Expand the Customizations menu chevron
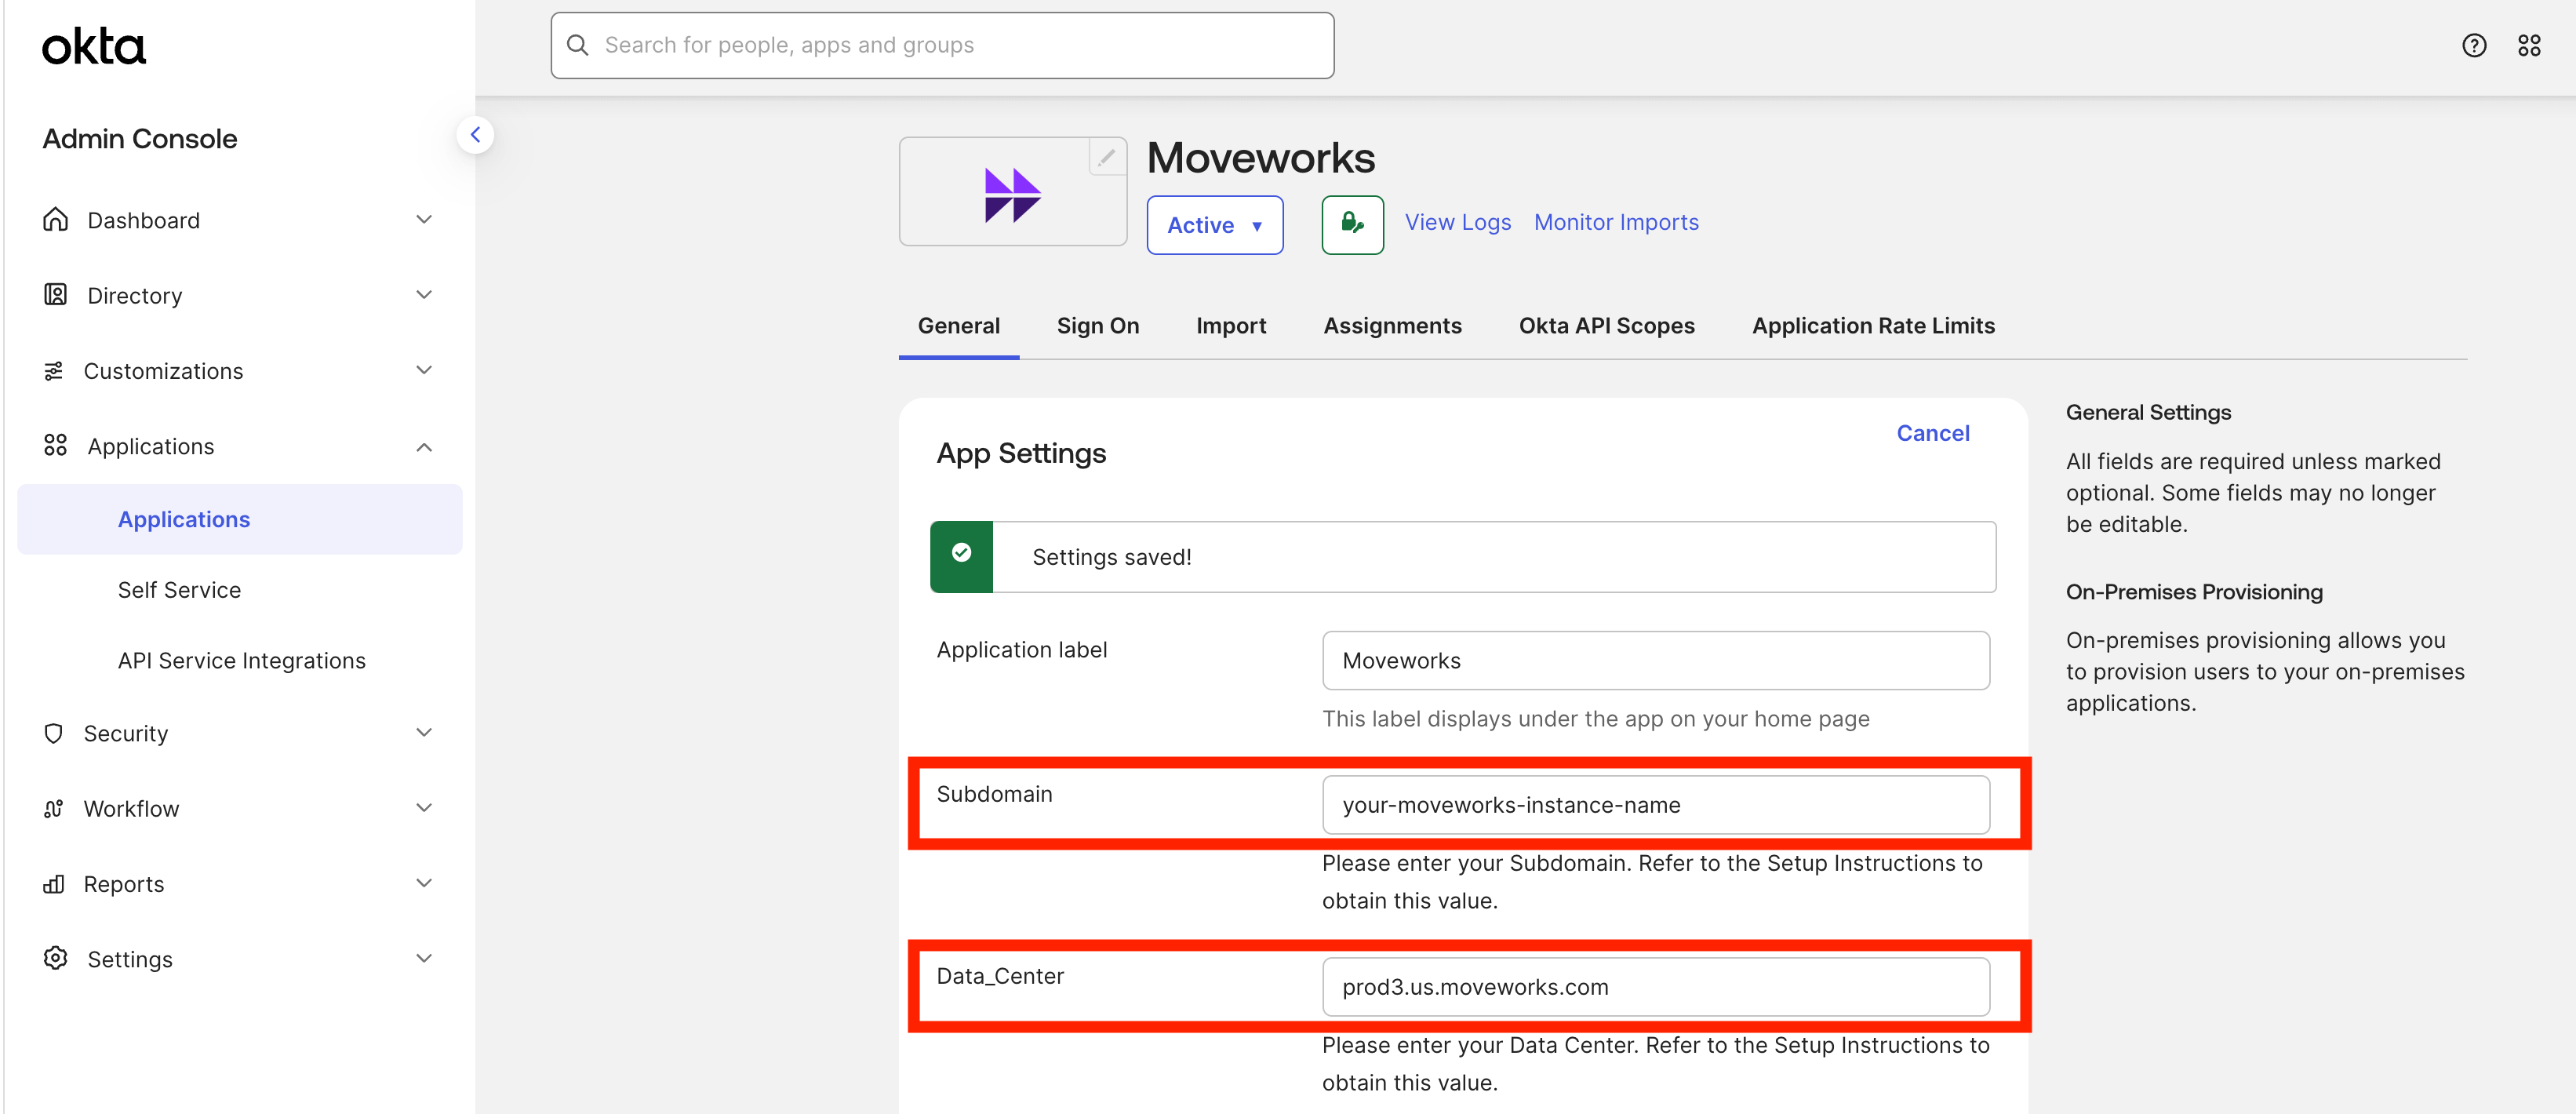2576x1114 pixels. point(424,370)
